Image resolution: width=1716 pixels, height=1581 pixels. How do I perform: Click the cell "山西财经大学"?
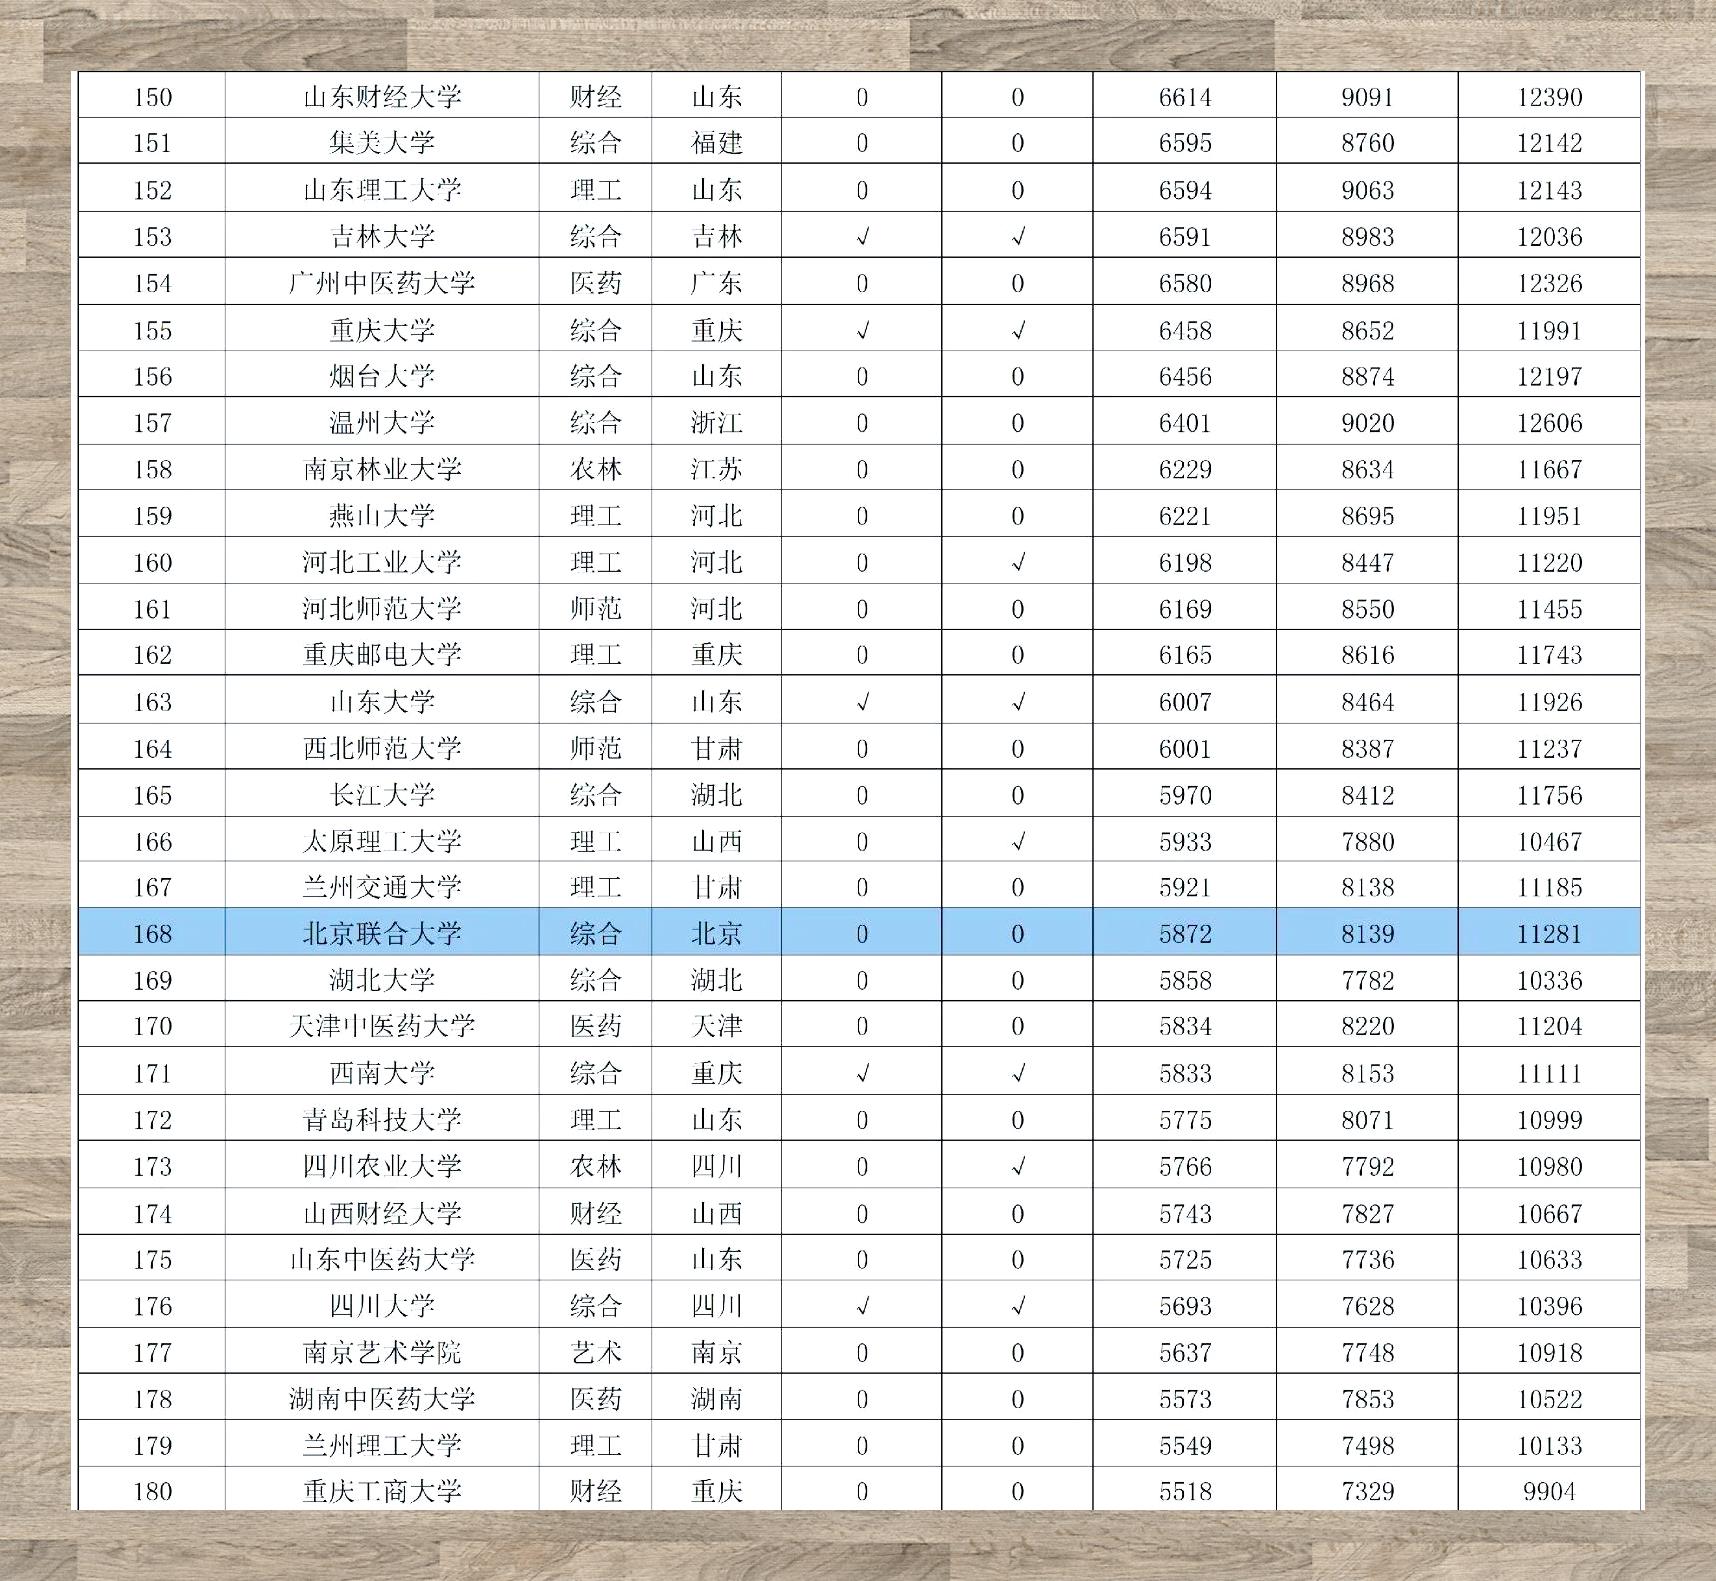point(382,1213)
